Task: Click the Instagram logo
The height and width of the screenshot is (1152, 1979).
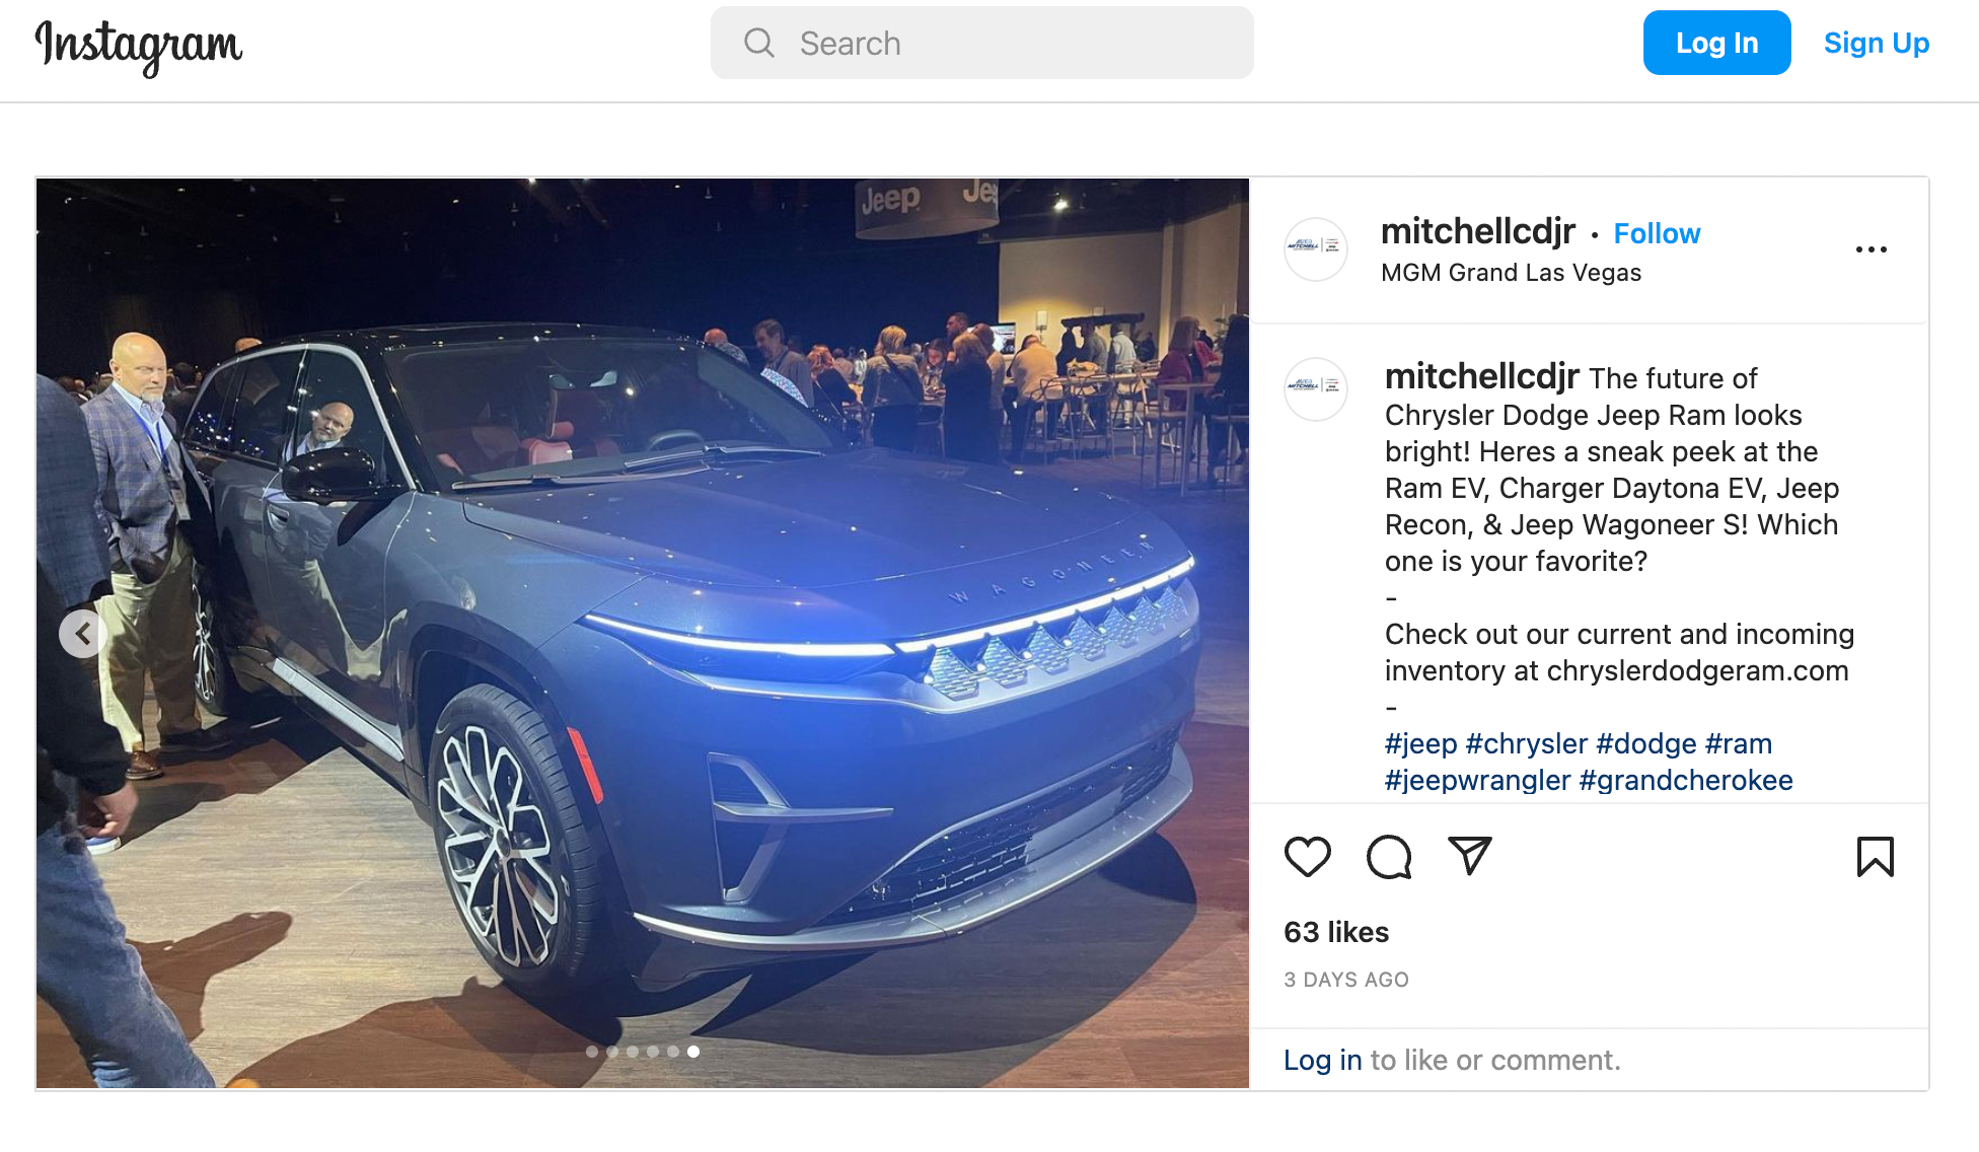Action: tap(139, 45)
